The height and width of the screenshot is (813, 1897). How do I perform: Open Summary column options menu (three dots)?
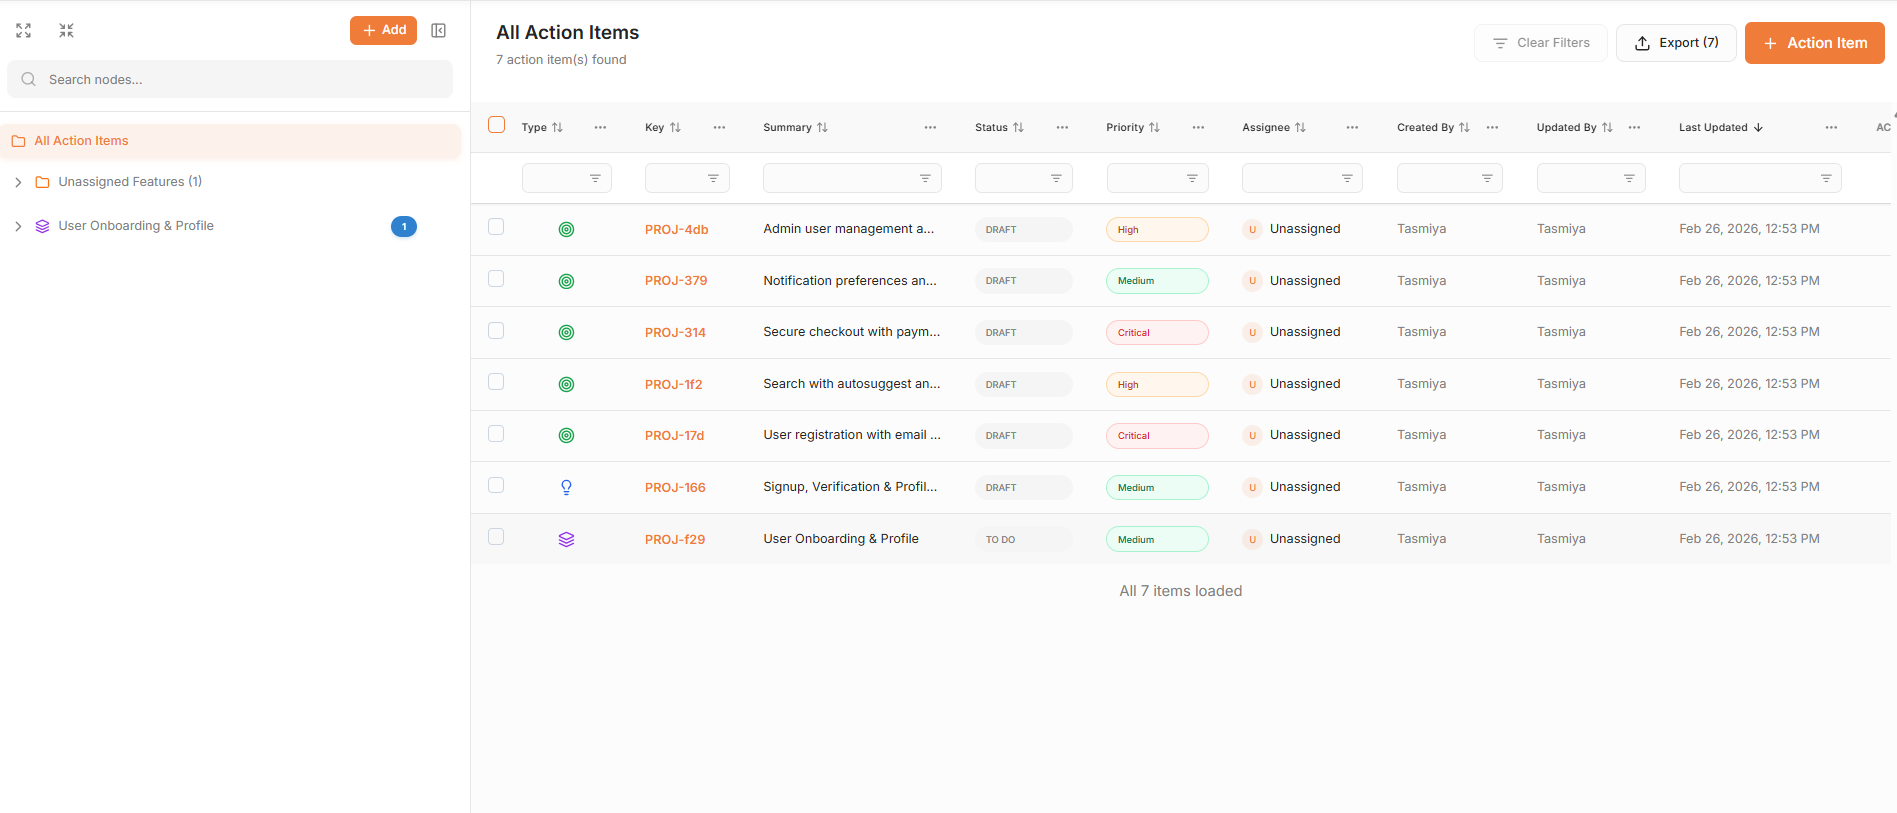930,128
